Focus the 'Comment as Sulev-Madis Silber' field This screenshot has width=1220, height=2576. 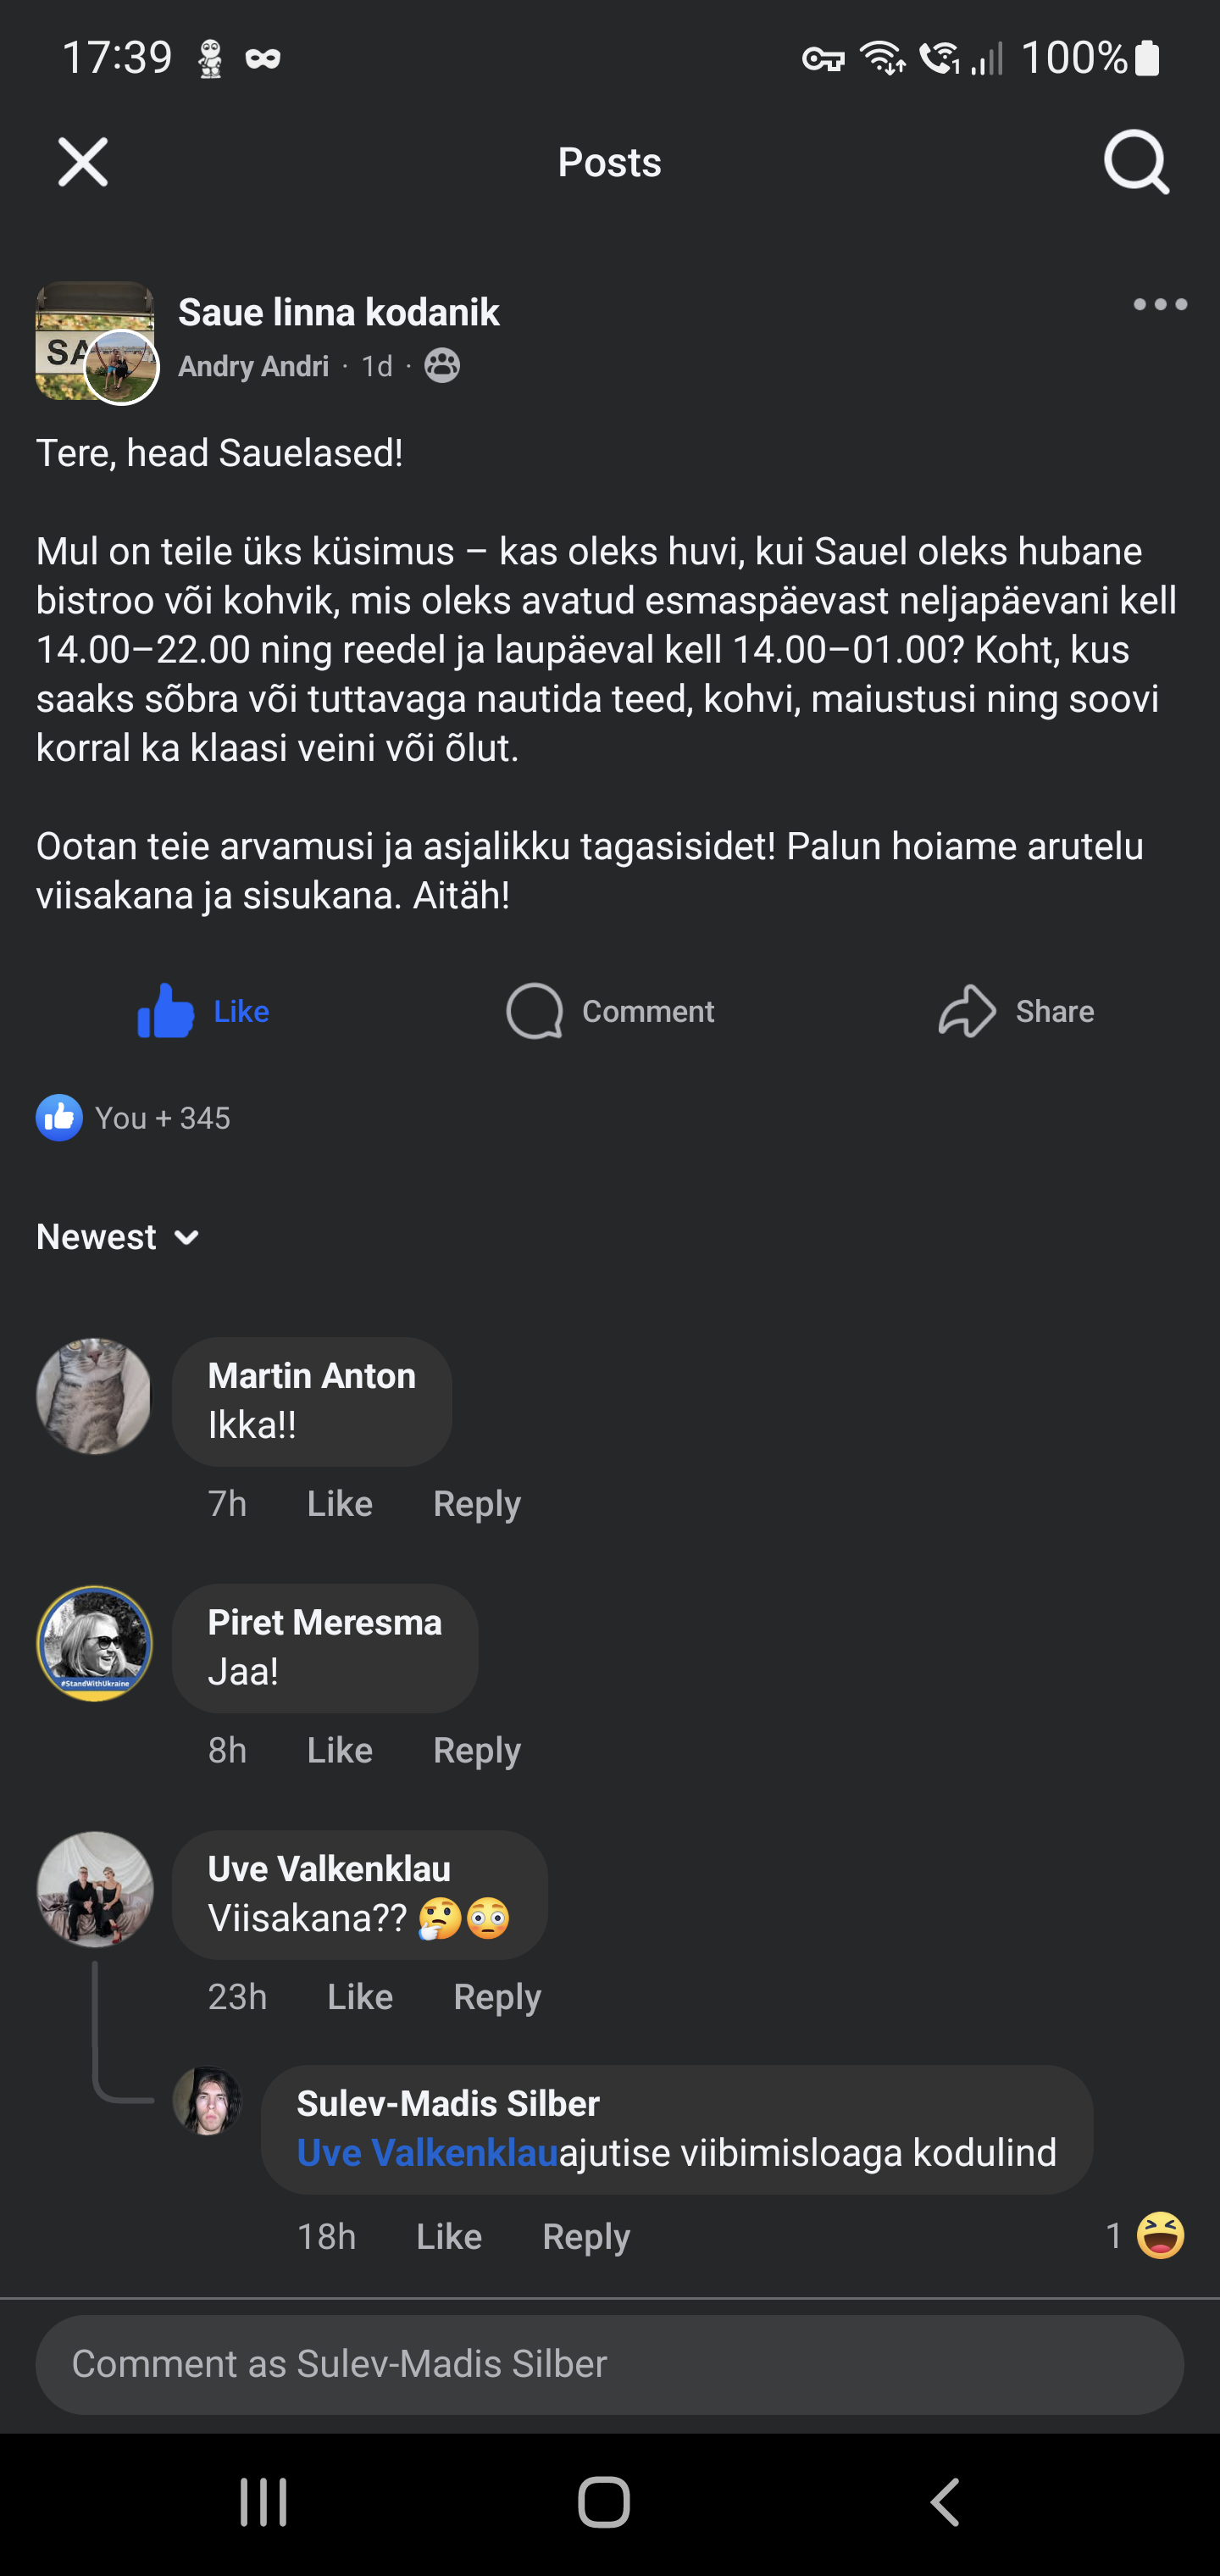point(609,2364)
